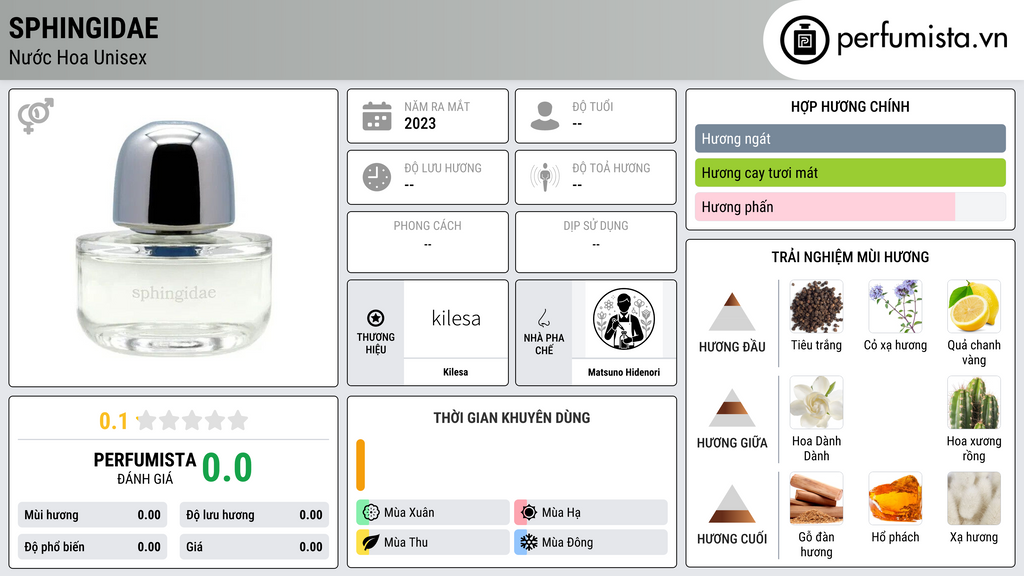Click the kilesa brand logo

pyautogui.click(x=456, y=319)
